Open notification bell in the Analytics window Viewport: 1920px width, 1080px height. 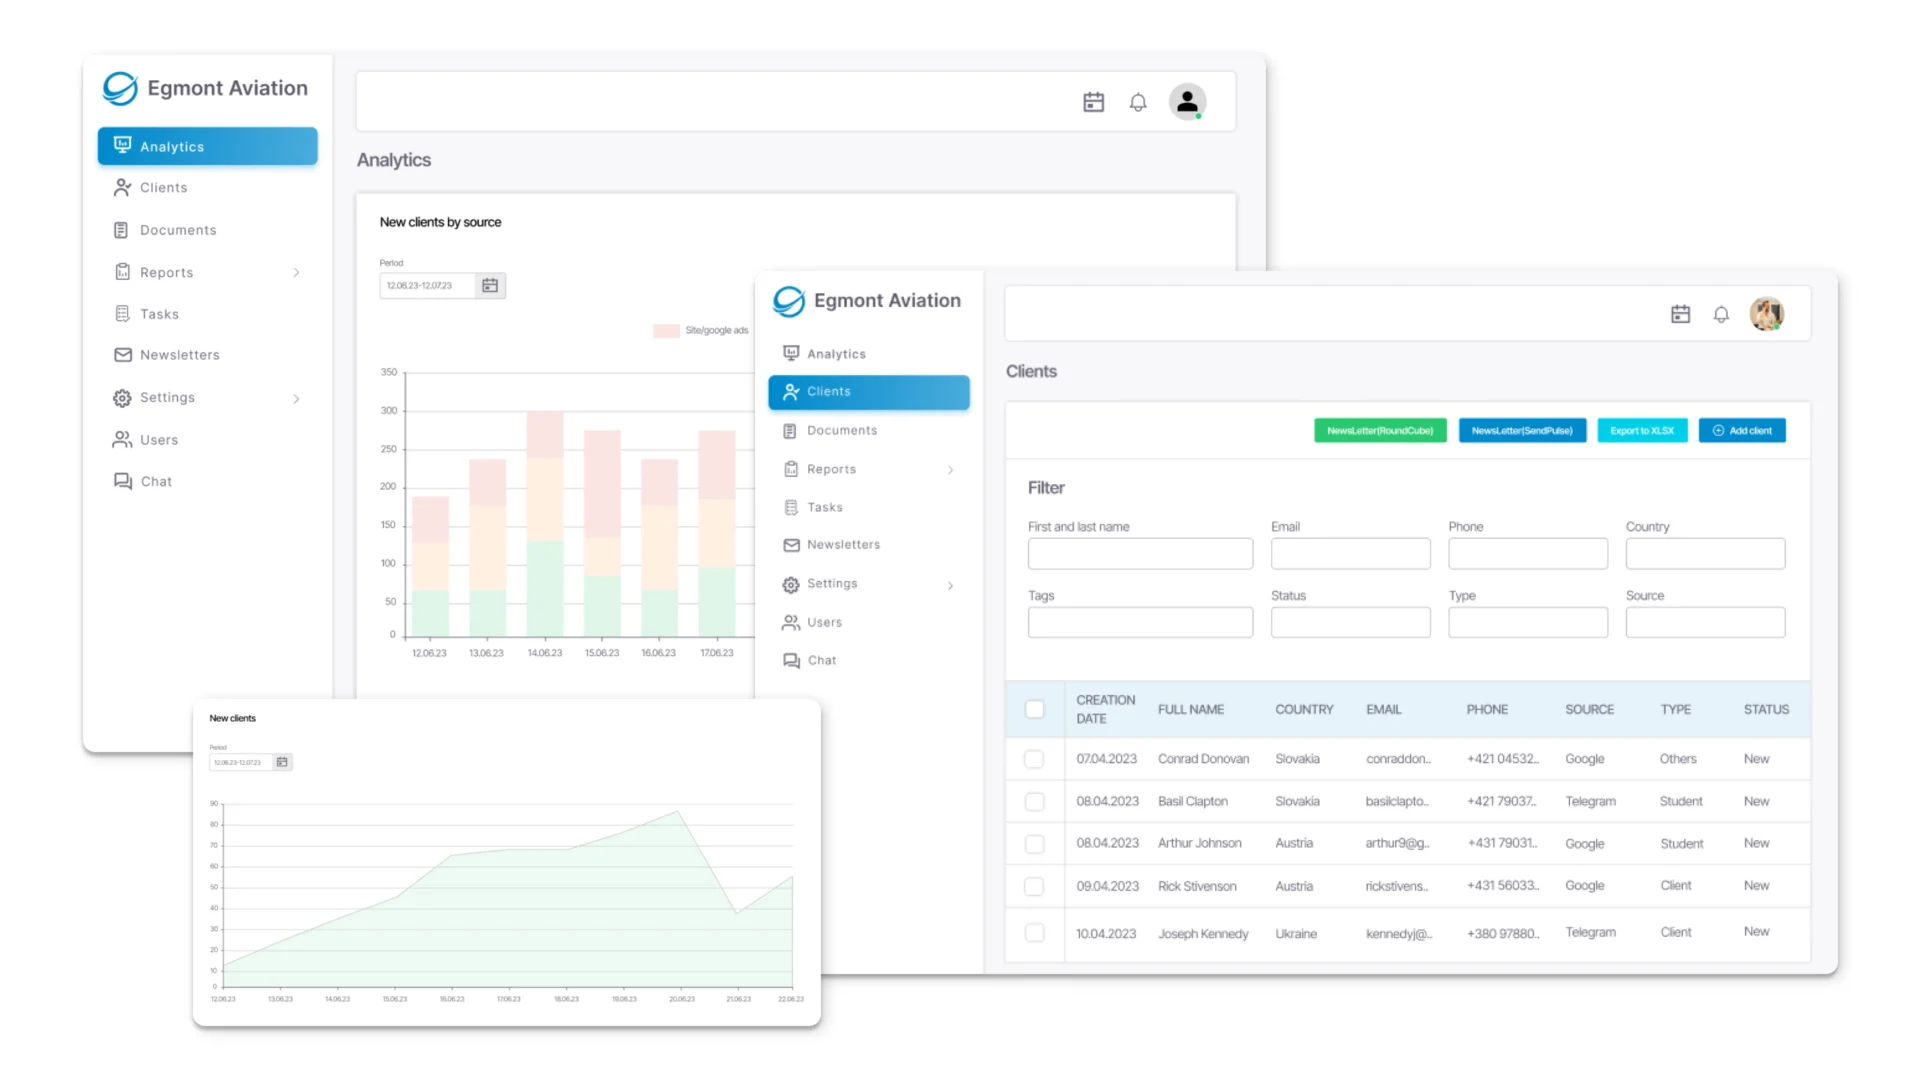tap(1138, 102)
